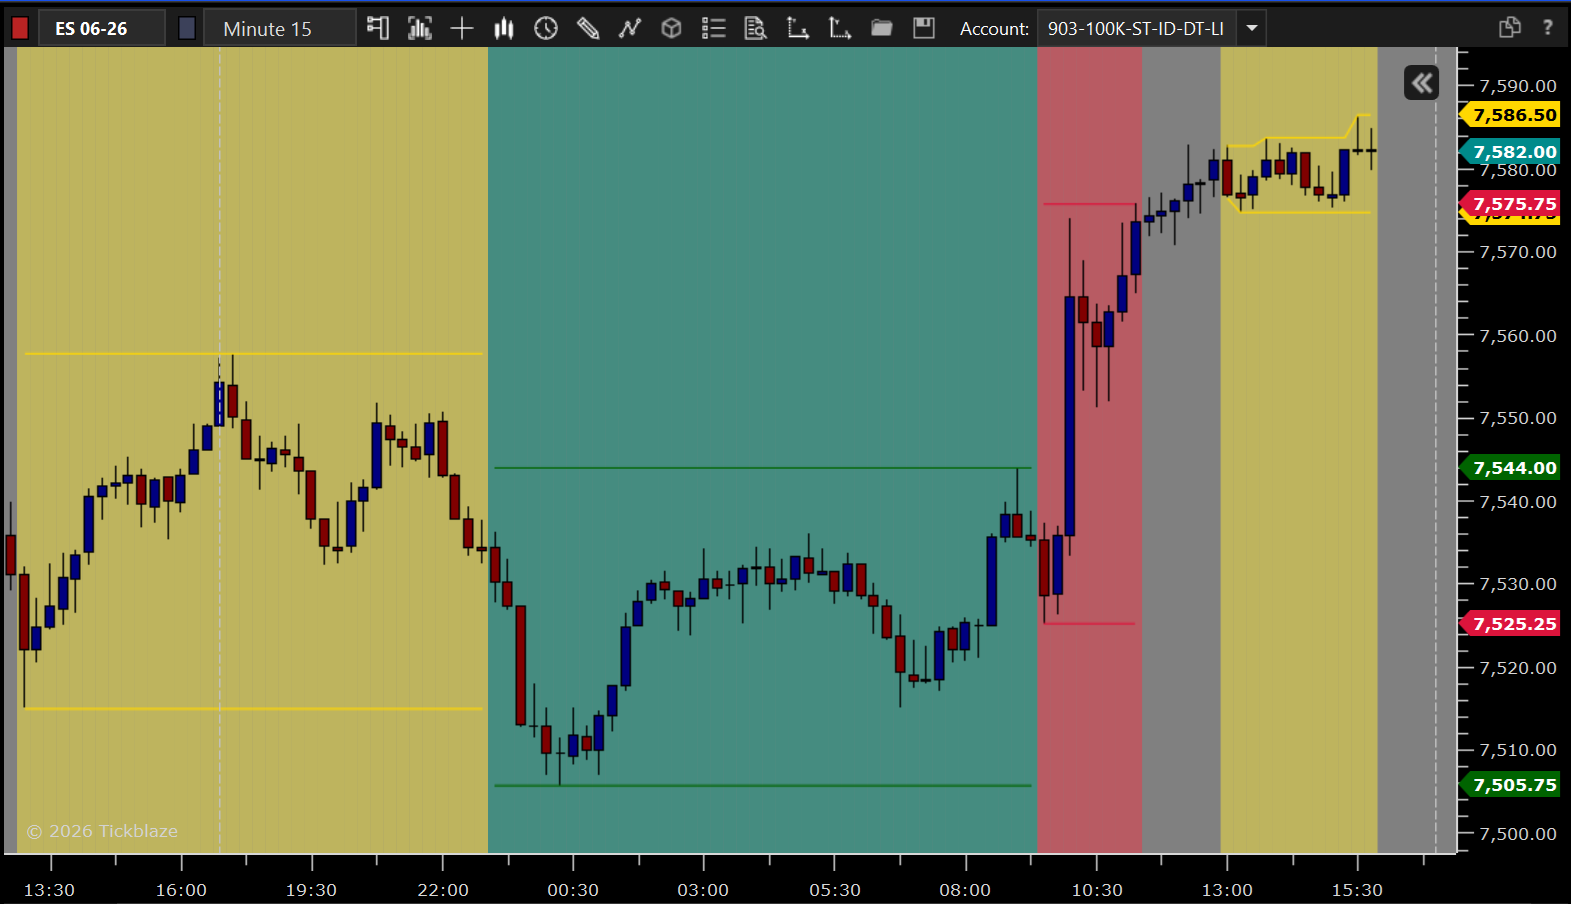This screenshot has height=904, width=1571.
Task: Expand the Account dropdown arrow
Action: click(x=1252, y=28)
